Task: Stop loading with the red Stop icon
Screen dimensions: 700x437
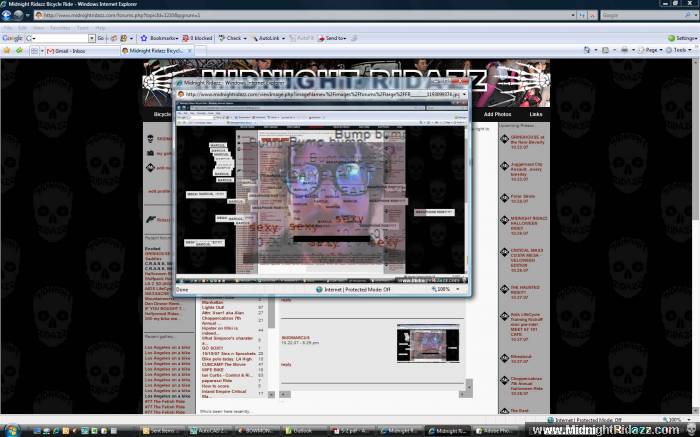Action: pos(593,15)
